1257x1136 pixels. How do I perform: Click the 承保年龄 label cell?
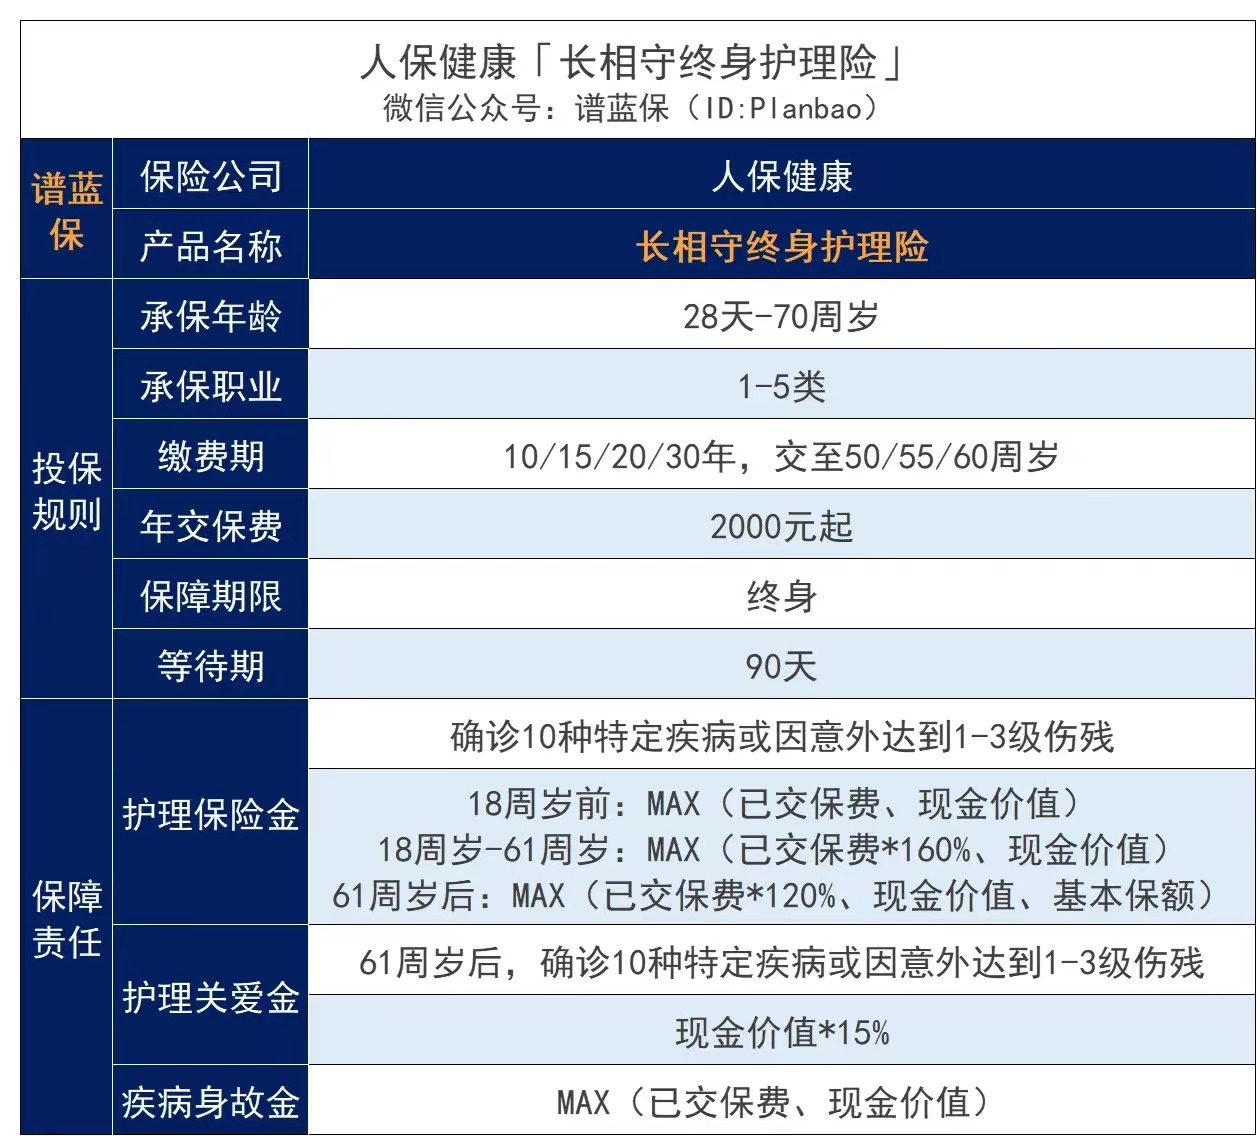click(211, 315)
